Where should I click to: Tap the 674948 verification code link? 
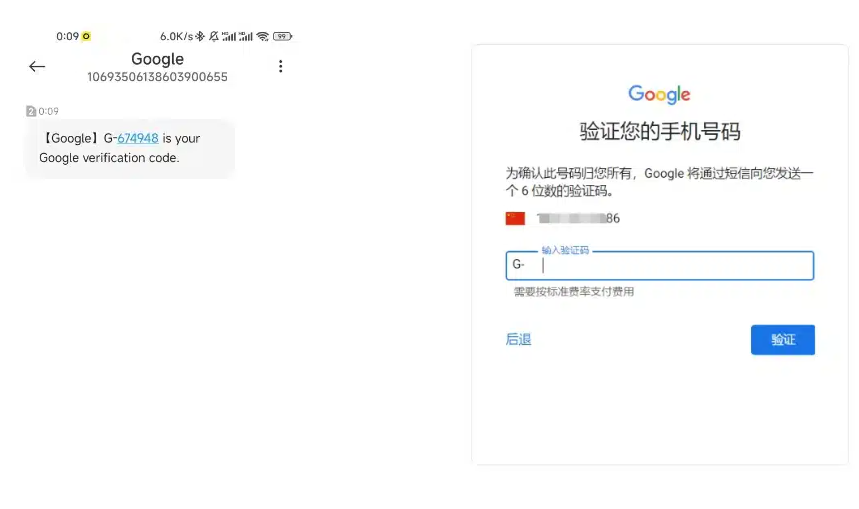pos(138,138)
